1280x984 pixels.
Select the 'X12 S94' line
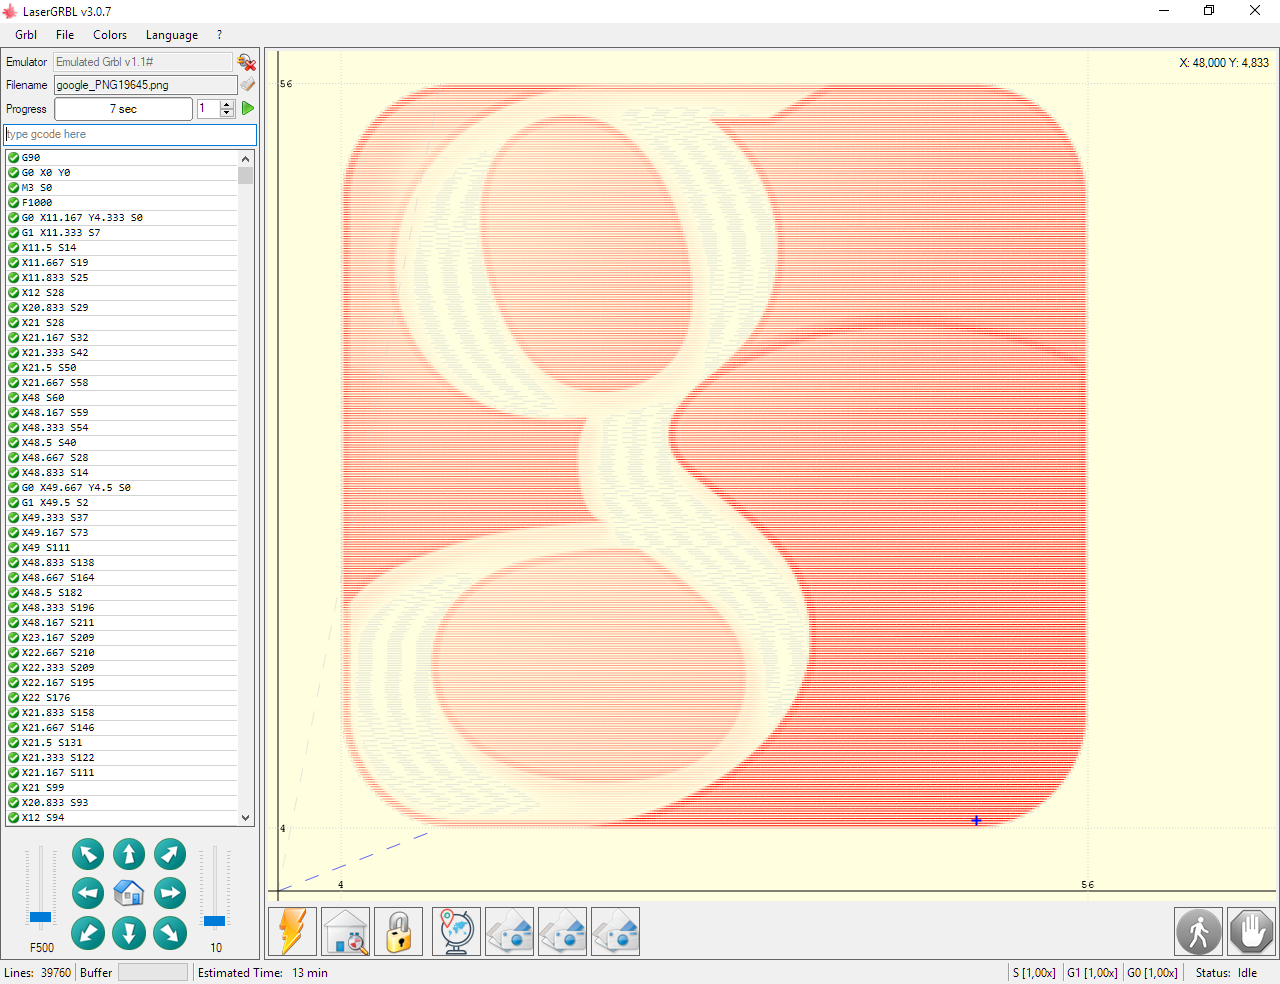click(122, 818)
